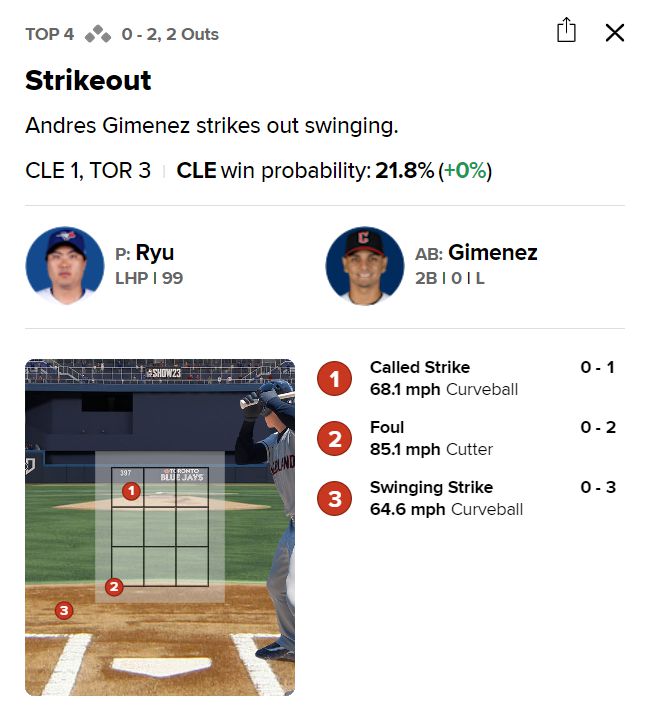654x728 pixels.
Task: Click pitch 2 marker in strike zone
Action: (114, 587)
